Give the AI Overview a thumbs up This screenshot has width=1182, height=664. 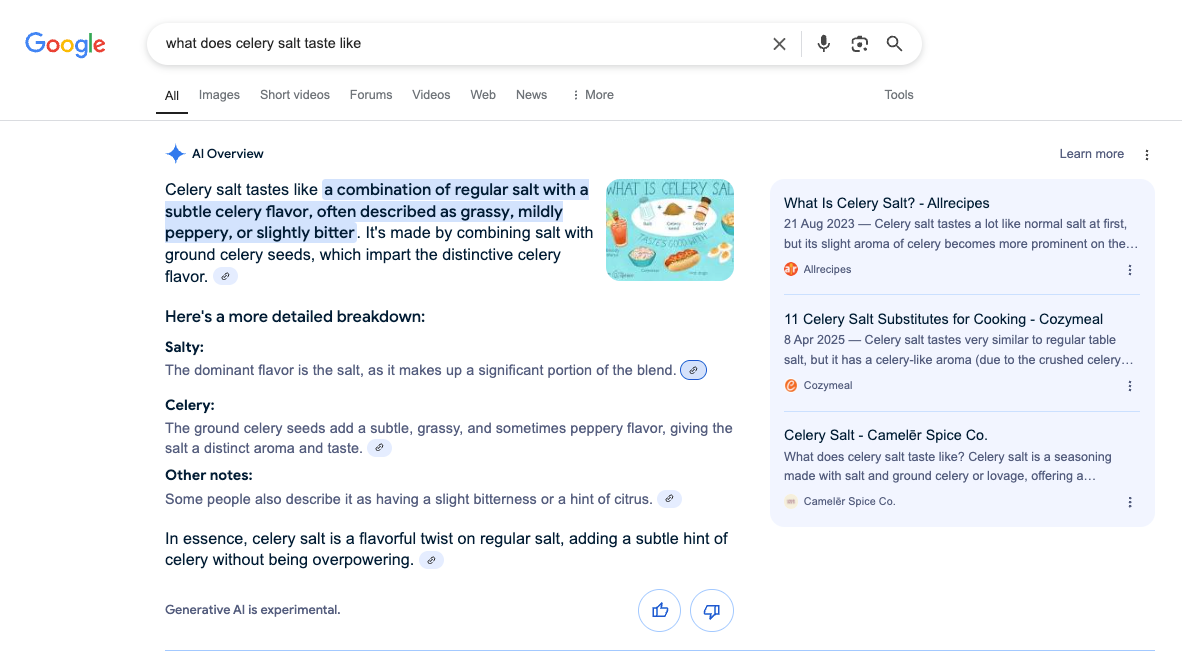pos(659,610)
